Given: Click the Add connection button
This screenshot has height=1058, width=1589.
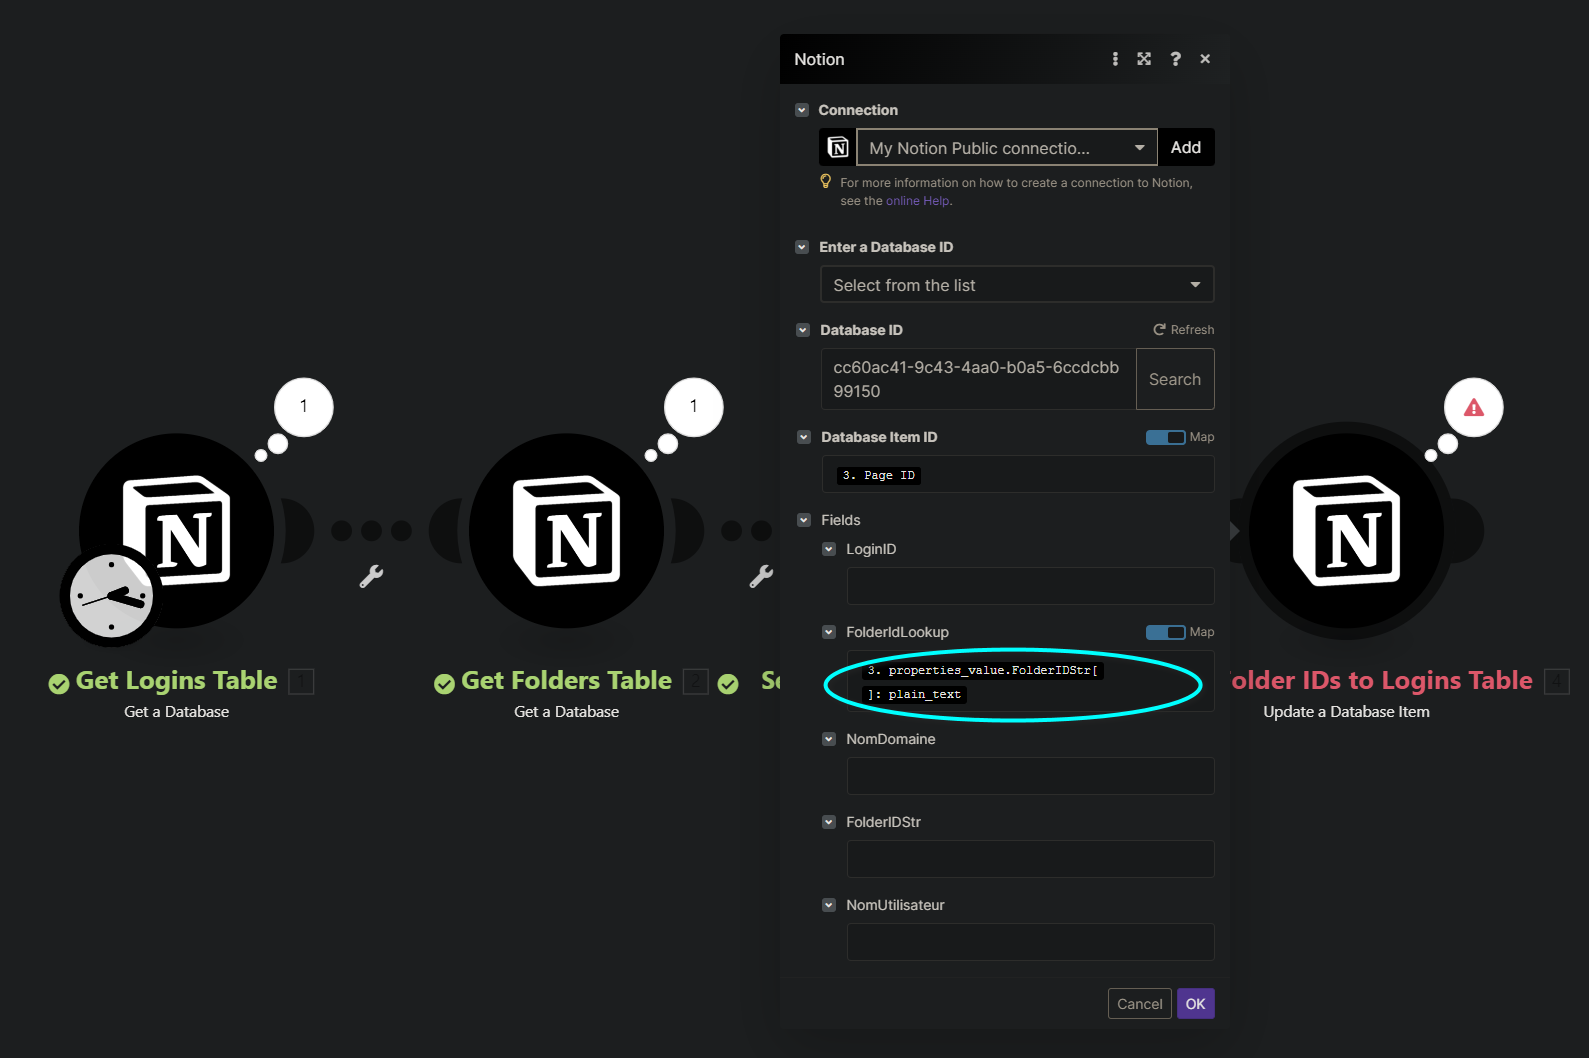Looking at the screenshot, I should click(x=1186, y=148).
